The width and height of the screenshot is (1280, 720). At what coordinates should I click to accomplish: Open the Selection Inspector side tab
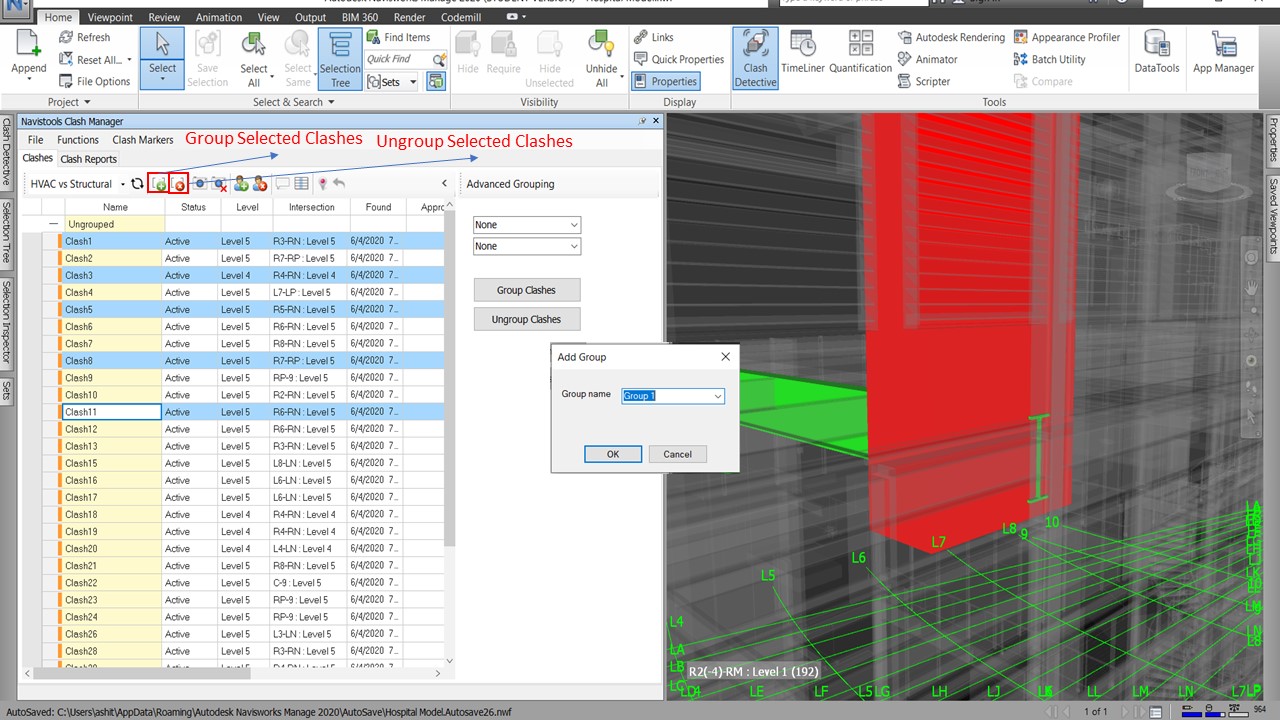click(6, 322)
